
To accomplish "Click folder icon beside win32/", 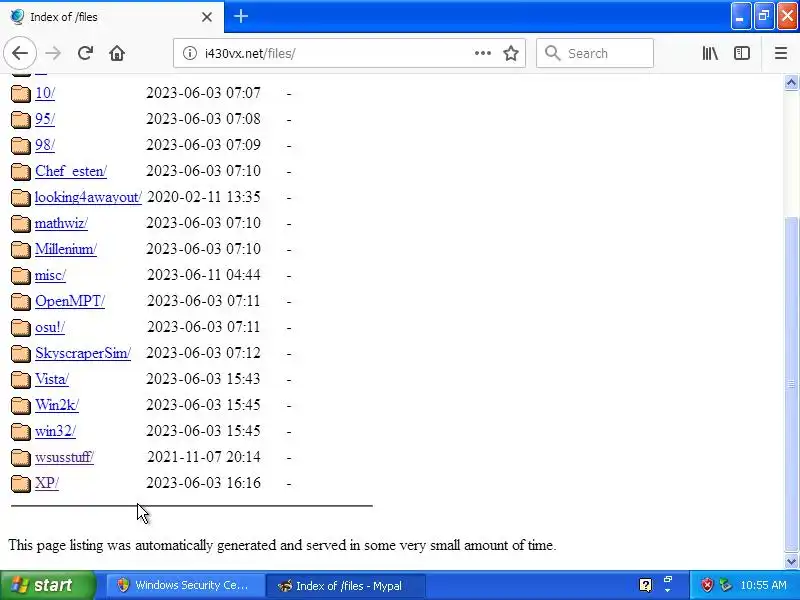I will tap(20, 432).
